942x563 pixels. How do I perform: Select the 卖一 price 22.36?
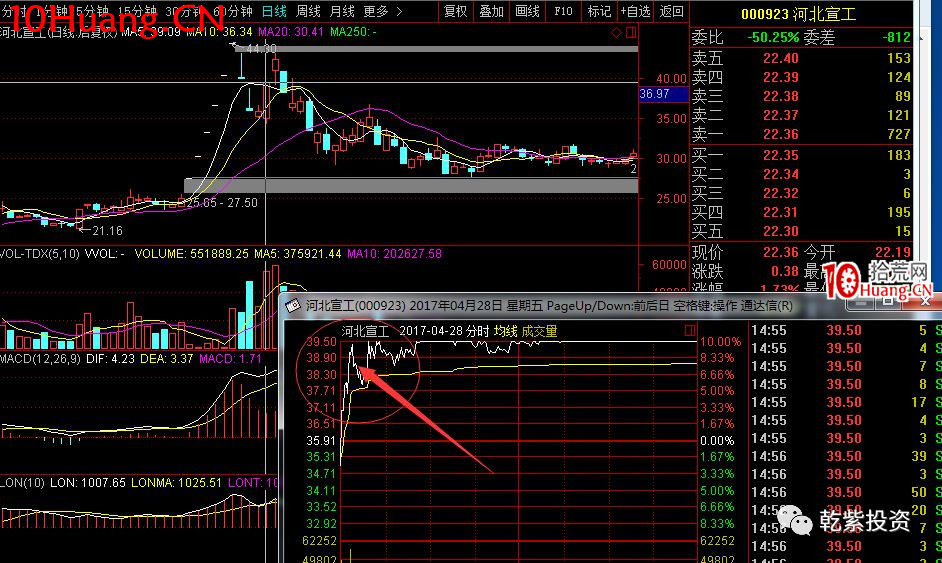(x=780, y=134)
